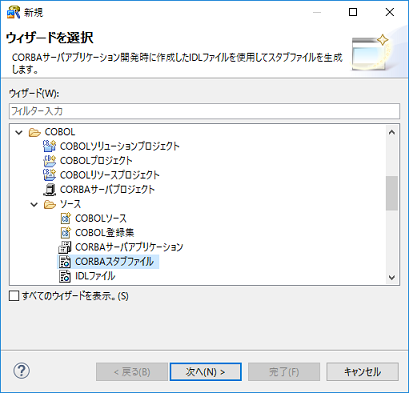Click the ソース folder icon

[x=50, y=204]
